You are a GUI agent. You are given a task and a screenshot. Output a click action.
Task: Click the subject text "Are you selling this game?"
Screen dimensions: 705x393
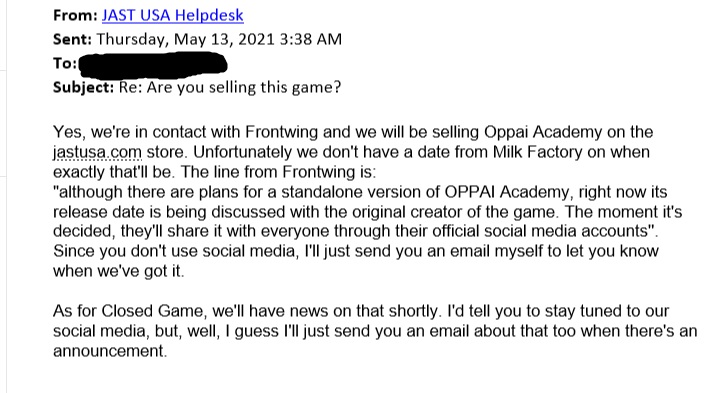(244, 87)
